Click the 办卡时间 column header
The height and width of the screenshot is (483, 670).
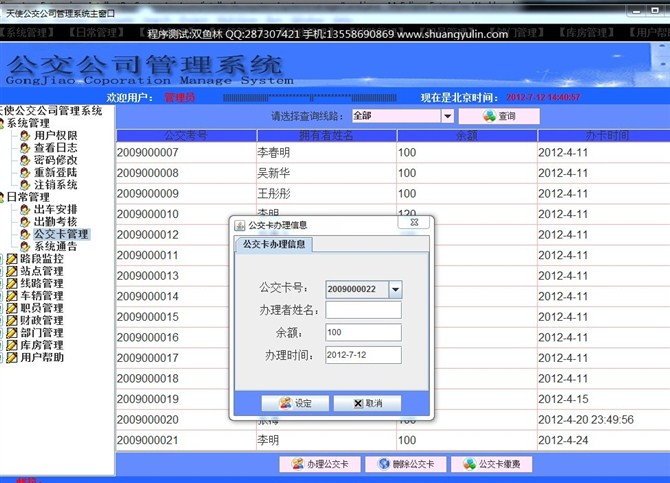pyautogui.click(x=604, y=135)
